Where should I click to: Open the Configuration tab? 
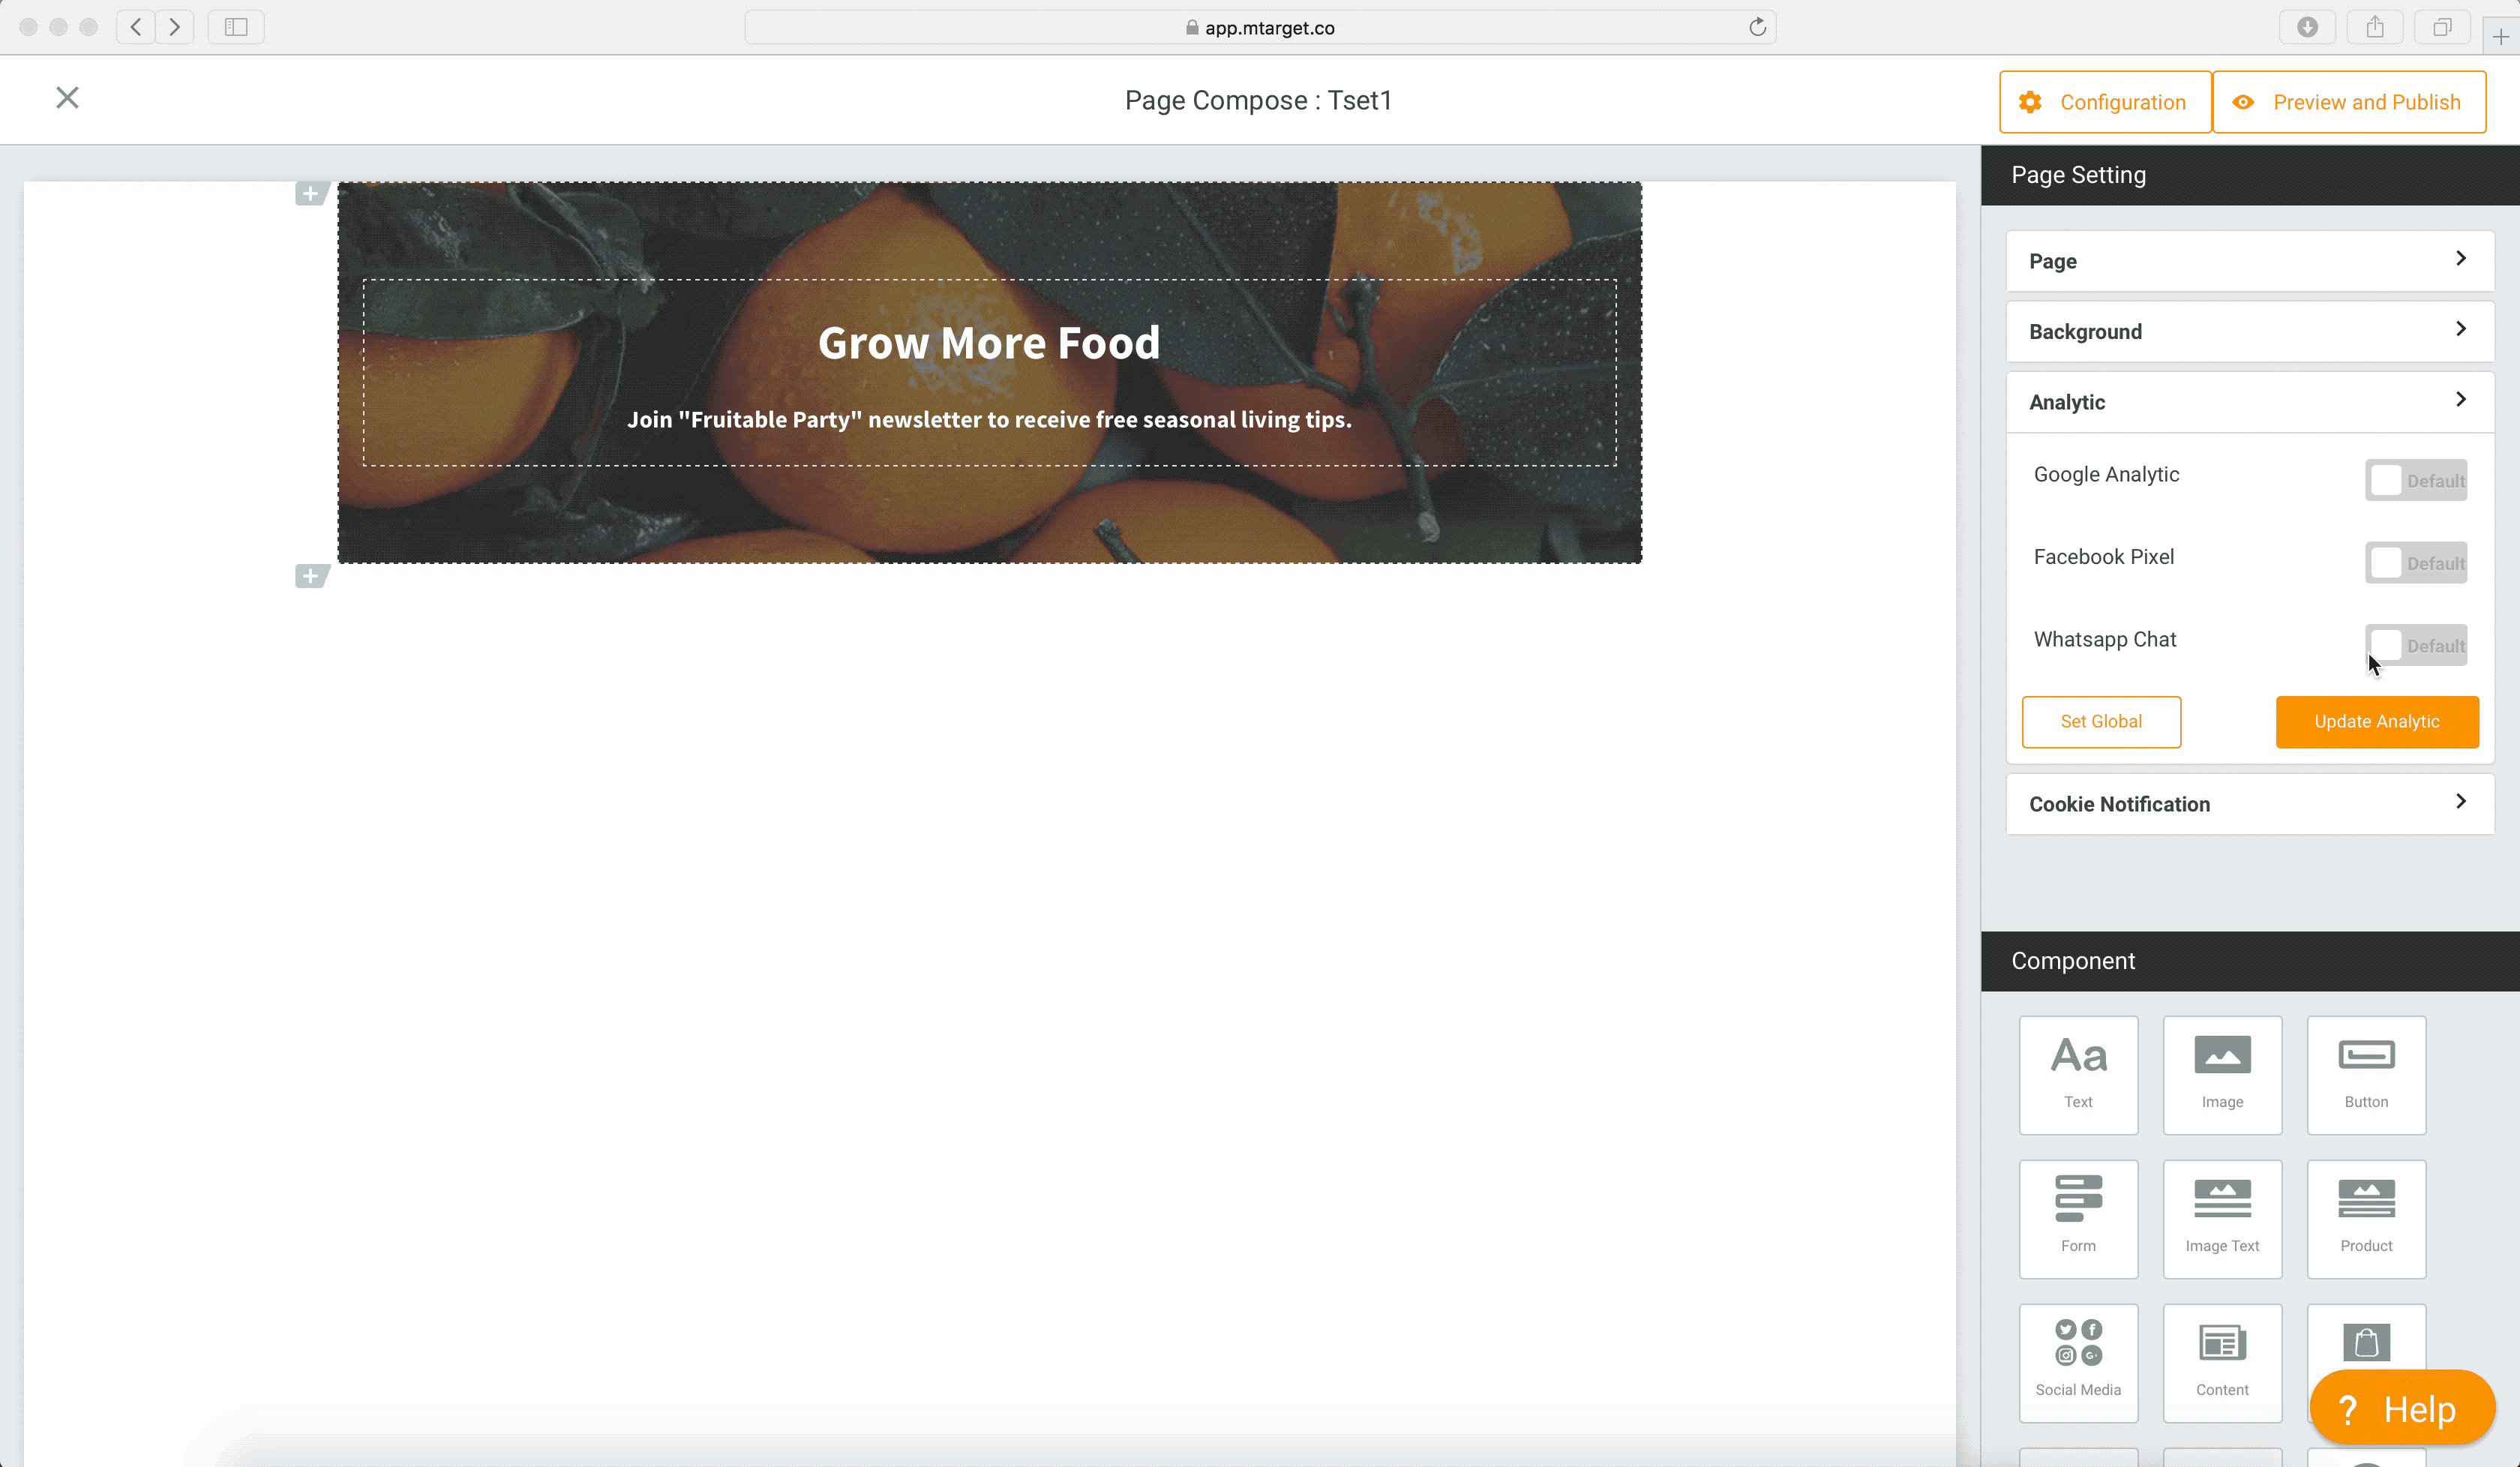point(2104,102)
